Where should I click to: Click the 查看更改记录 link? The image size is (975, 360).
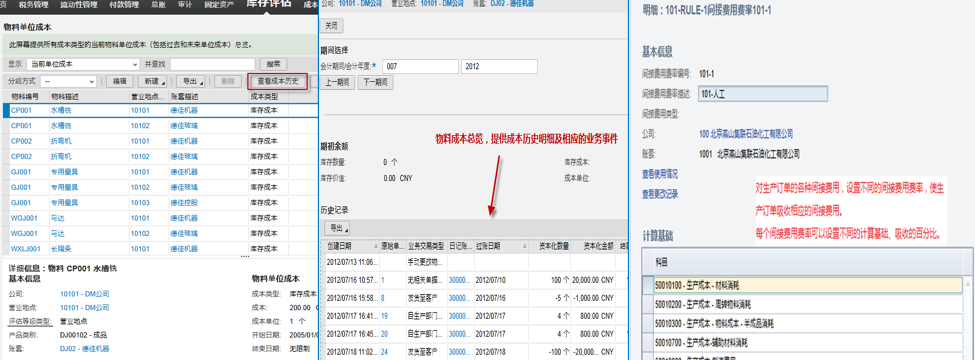660,194
